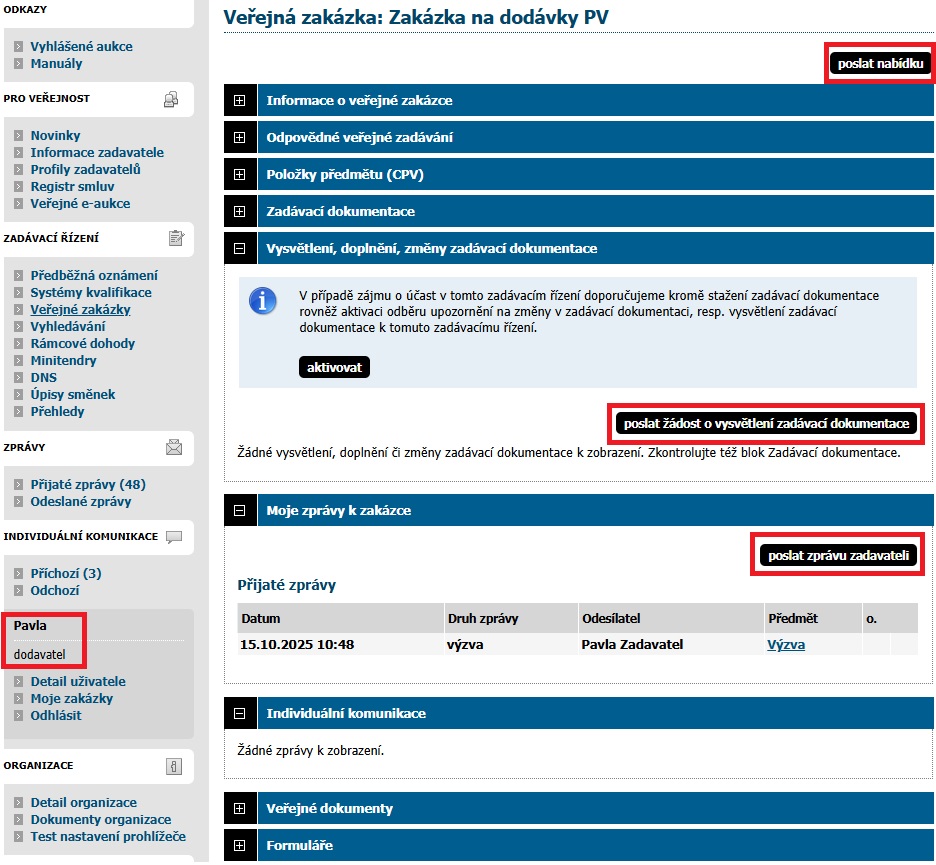
Task: Expand the Informace o veřejné zakázce section
Action: pos(239,101)
